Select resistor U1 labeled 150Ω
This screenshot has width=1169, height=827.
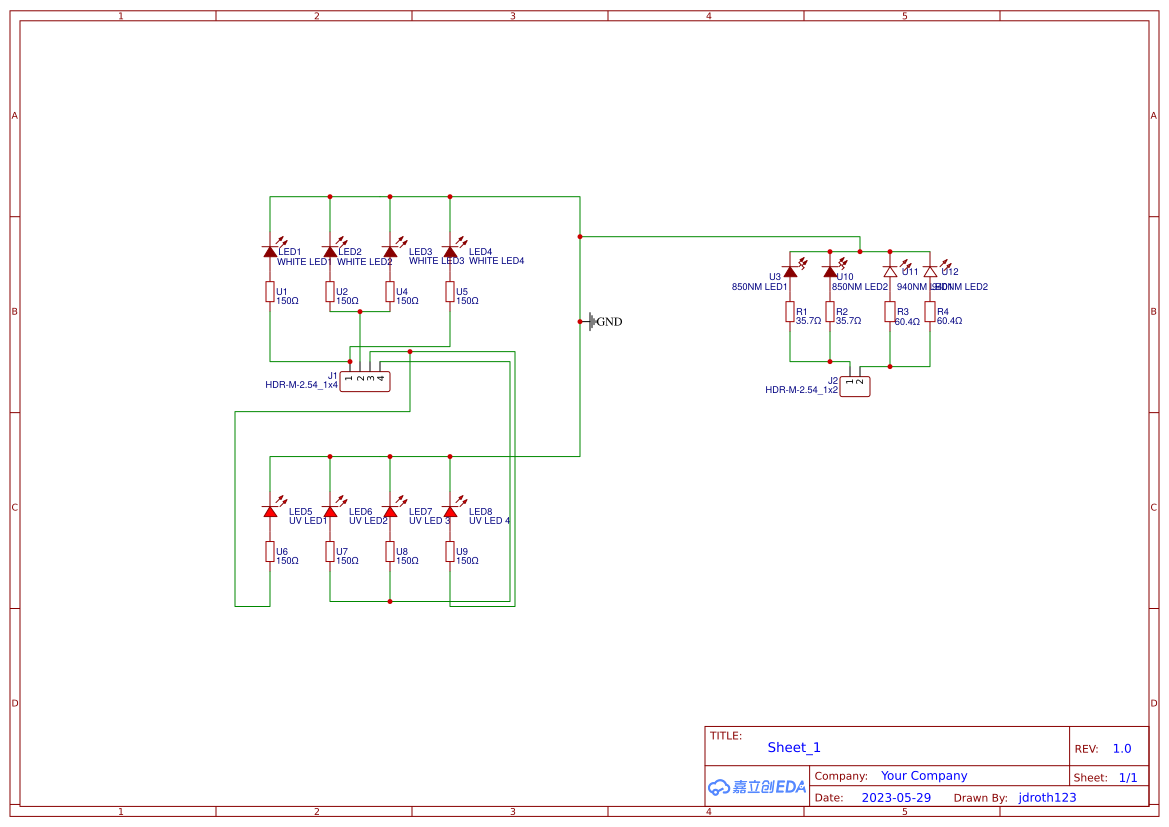pyautogui.click(x=270, y=293)
